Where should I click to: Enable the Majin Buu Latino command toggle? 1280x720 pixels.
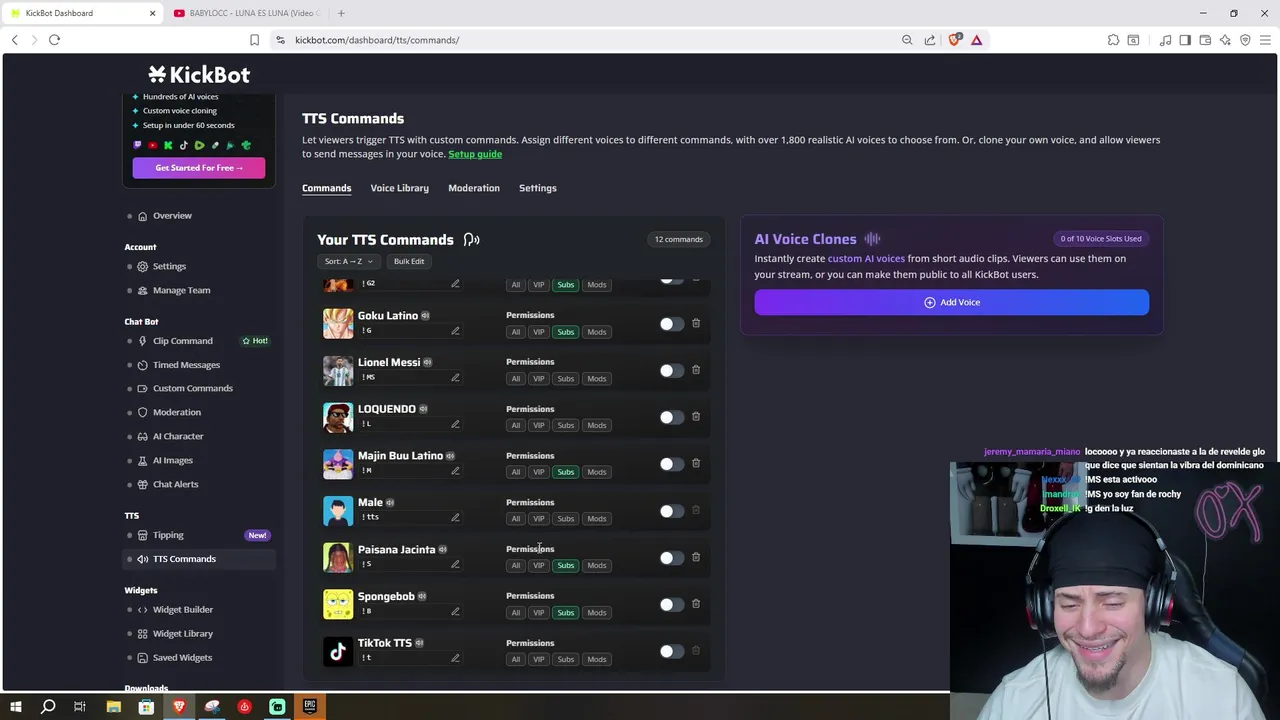[x=671, y=464]
